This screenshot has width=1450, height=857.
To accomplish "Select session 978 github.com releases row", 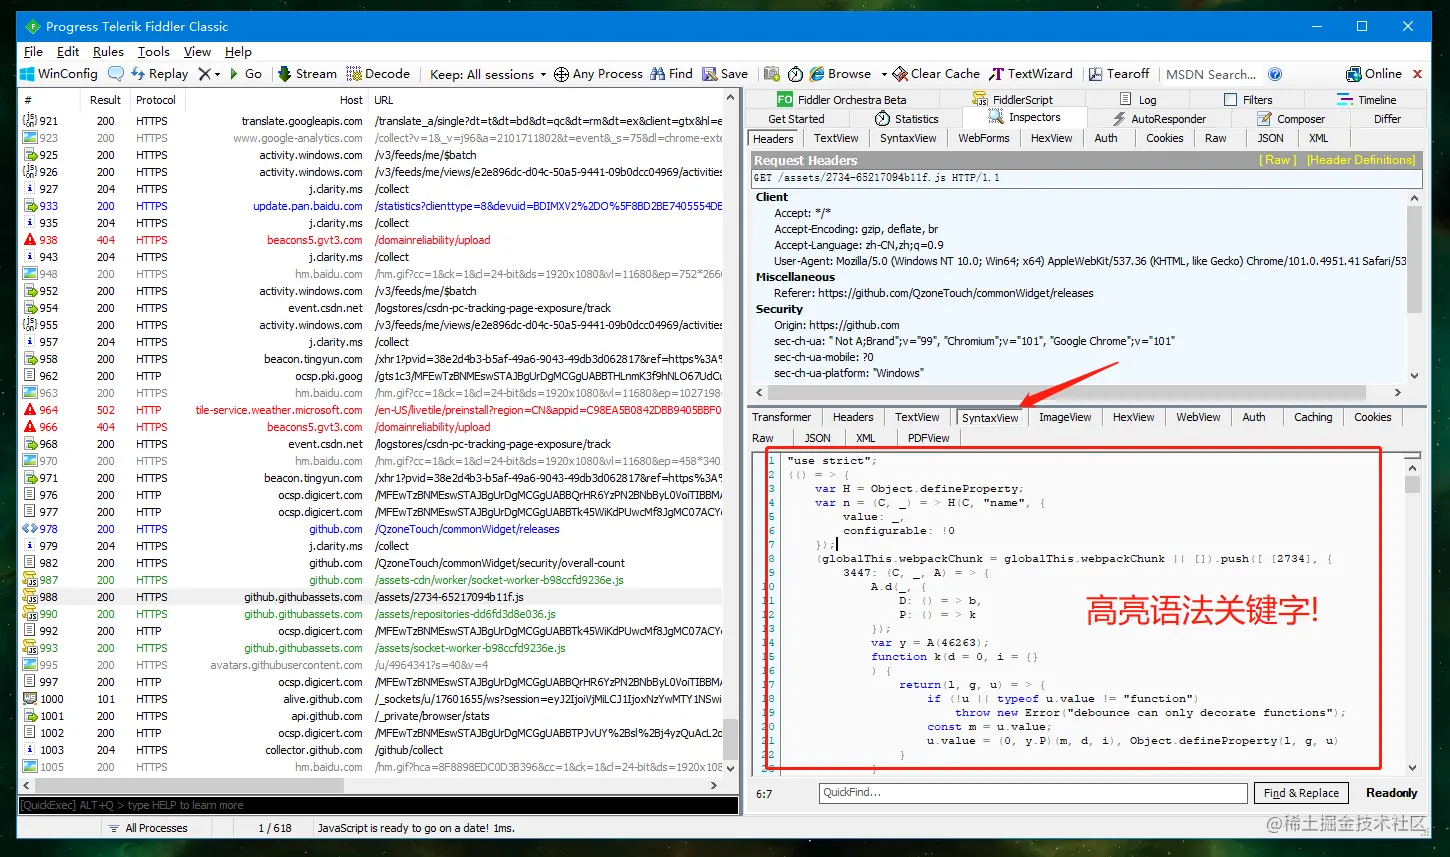I will tap(371, 529).
